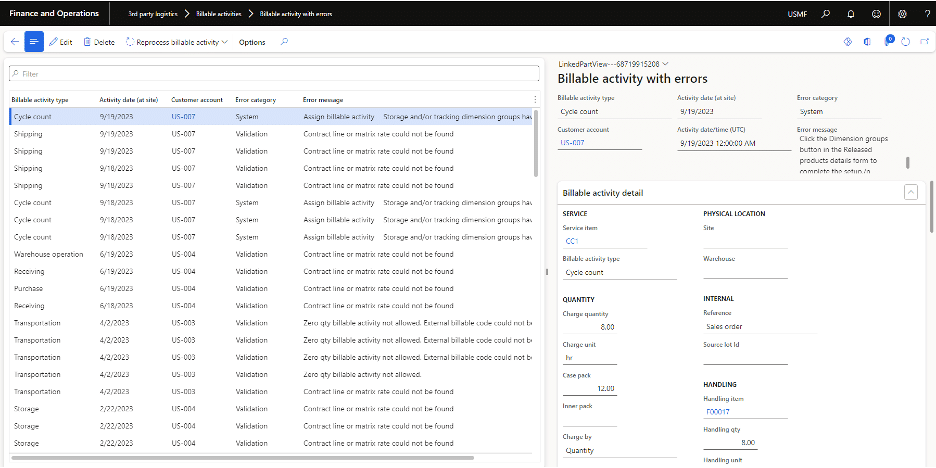Open Settings with the gear icon
936x468 pixels.
pyautogui.click(x=902, y=13)
